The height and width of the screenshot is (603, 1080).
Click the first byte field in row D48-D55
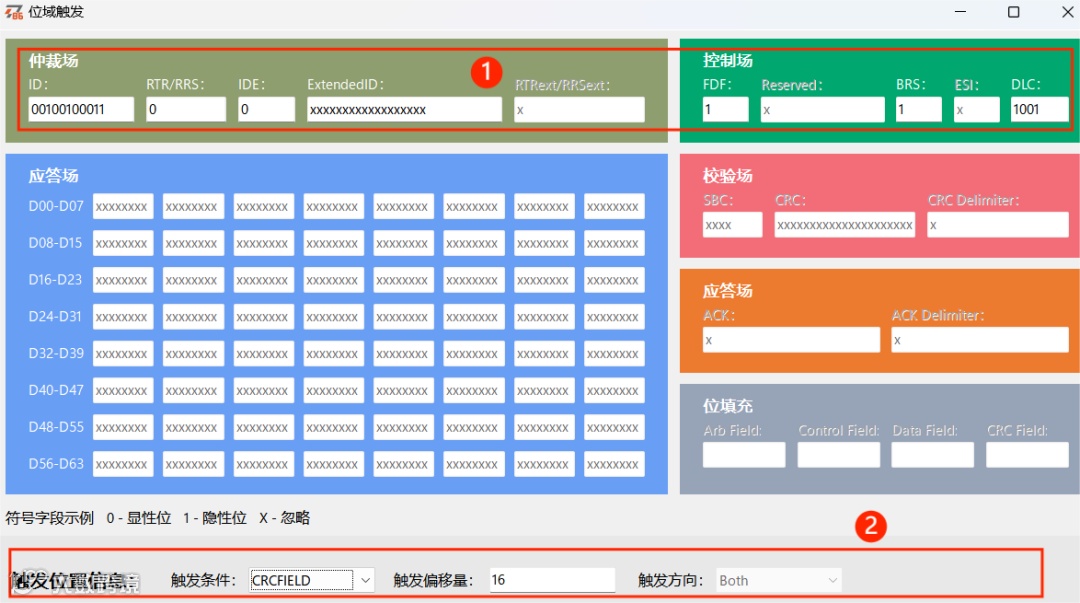pyautogui.click(x=123, y=427)
